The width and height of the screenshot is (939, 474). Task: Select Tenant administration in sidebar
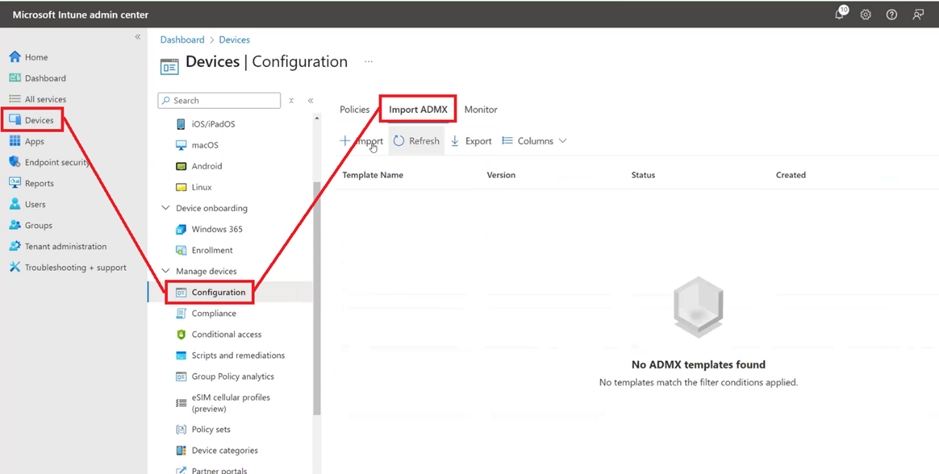pyautogui.click(x=65, y=246)
